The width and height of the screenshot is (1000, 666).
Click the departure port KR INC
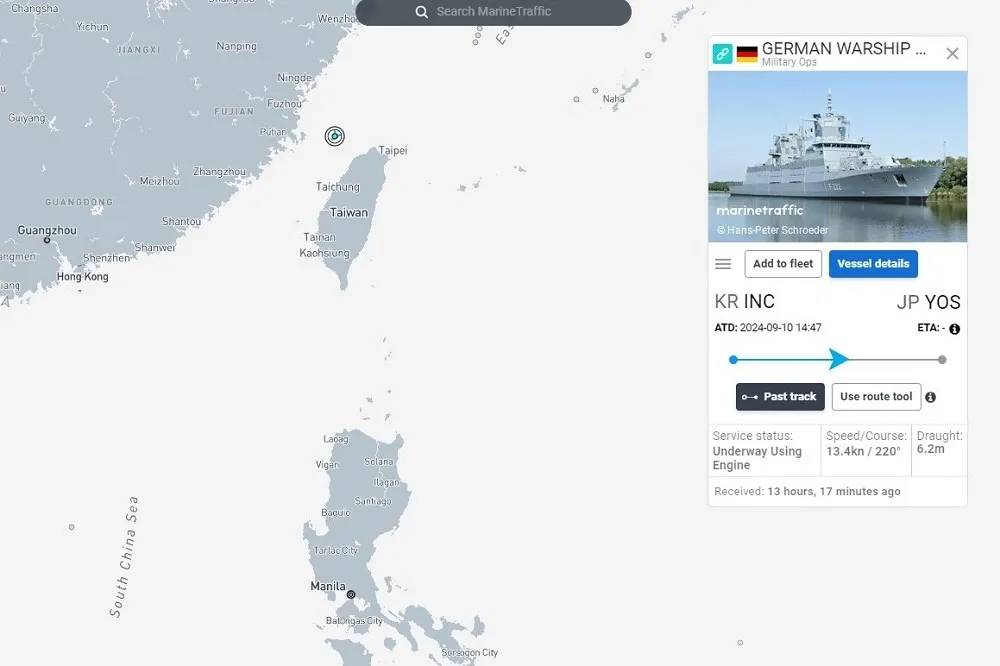click(745, 302)
